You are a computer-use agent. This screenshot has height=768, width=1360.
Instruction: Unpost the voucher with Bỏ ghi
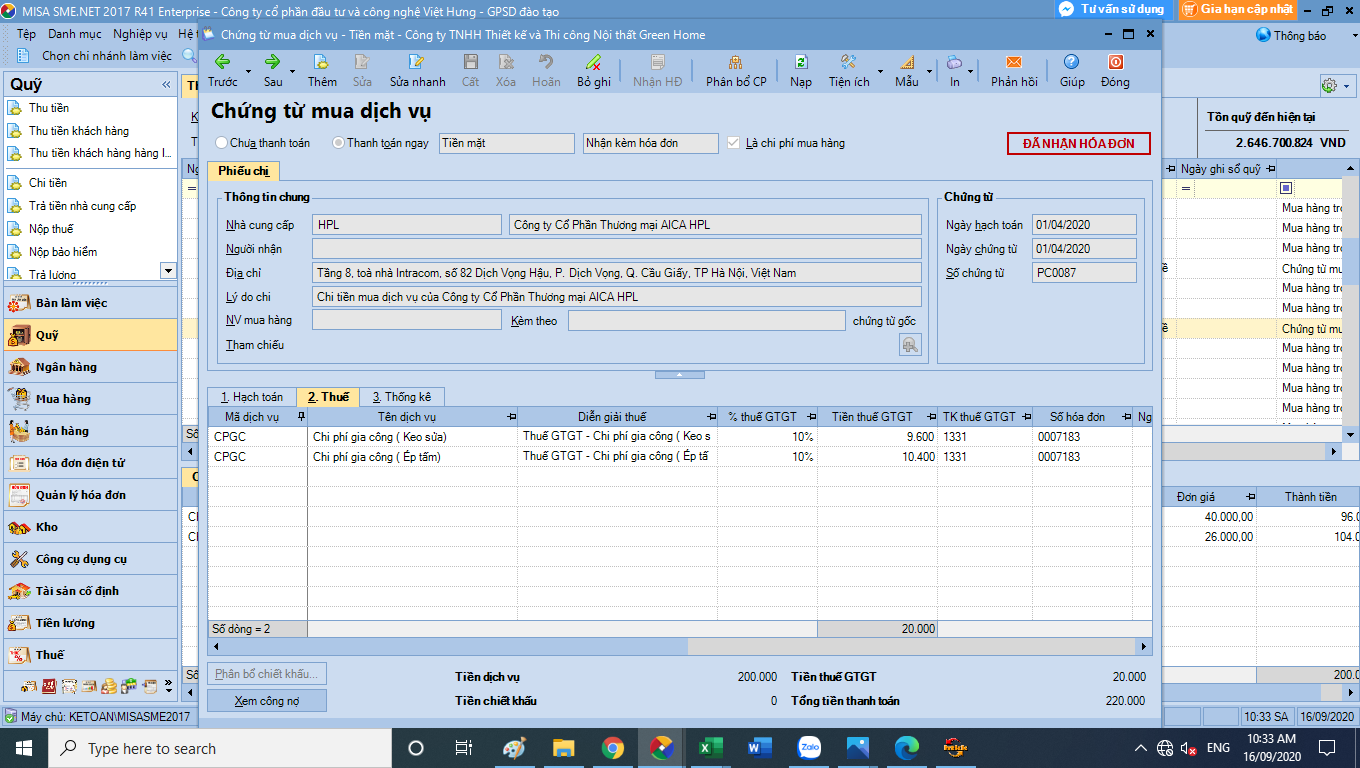(594, 70)
